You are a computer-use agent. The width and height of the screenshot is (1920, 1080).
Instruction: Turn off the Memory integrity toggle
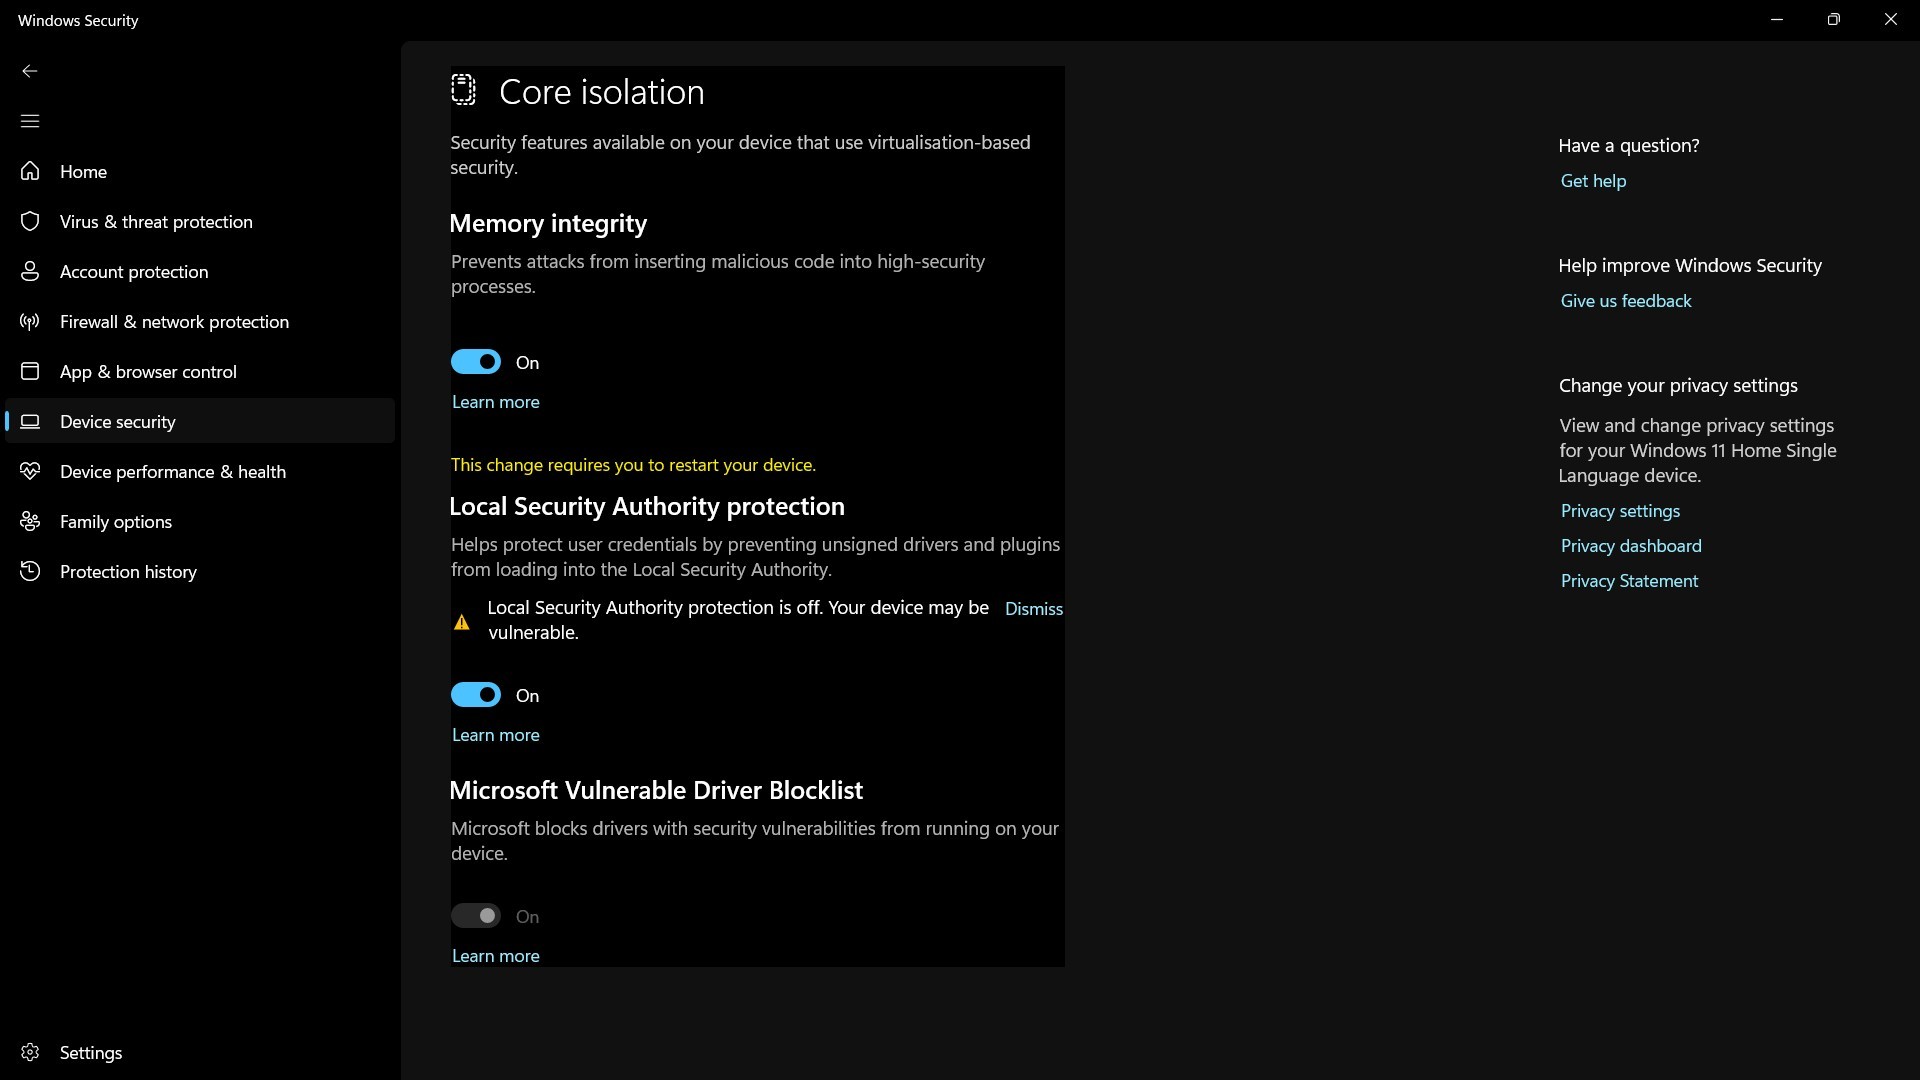pos(476,362)
